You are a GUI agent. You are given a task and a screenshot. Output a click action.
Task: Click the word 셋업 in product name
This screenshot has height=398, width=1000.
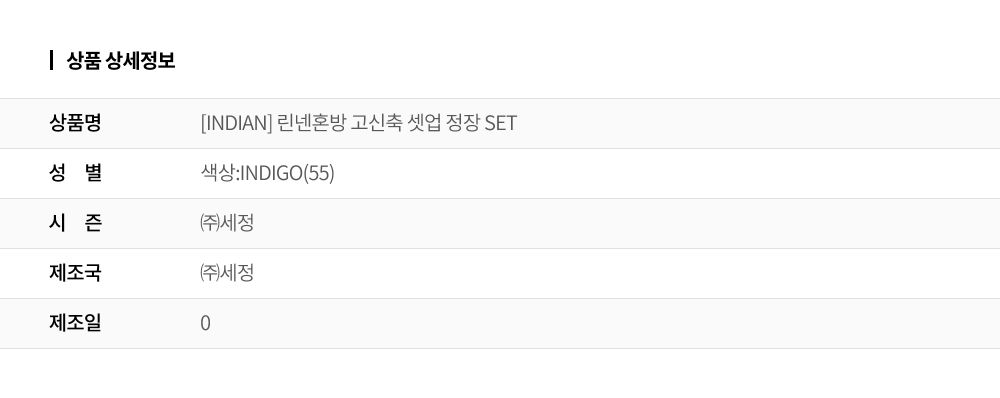pyautogui.click(x=424, y=122)
